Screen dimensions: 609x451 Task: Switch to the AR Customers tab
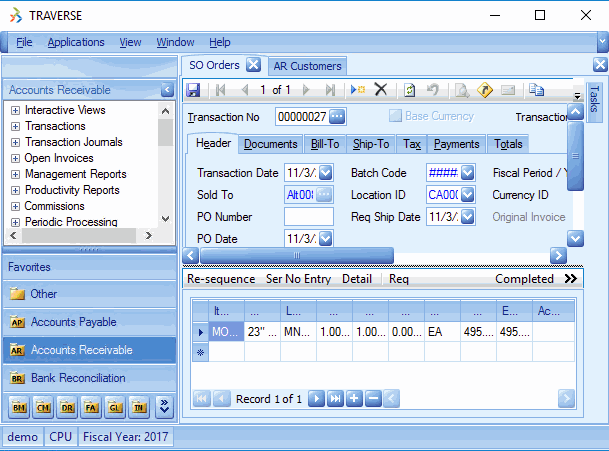click(x=307, y=66)
